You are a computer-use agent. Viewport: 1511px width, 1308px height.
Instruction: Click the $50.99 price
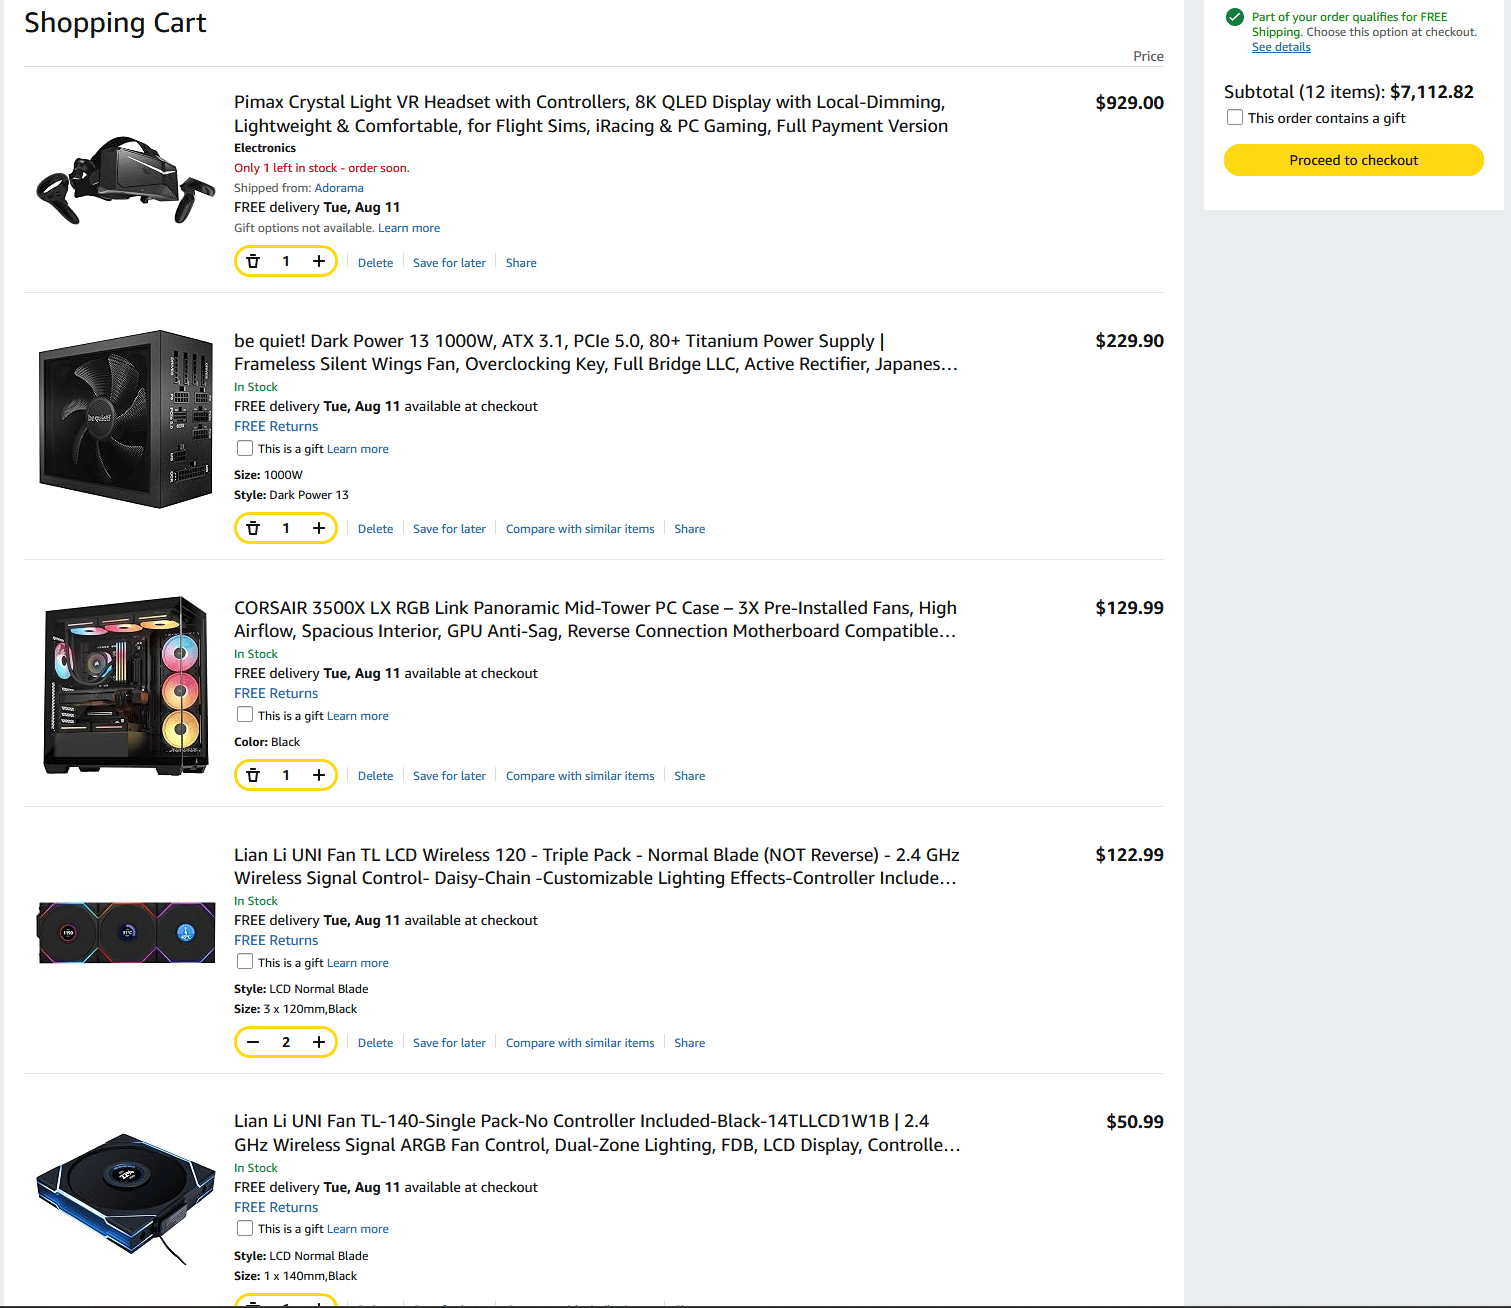1135,1122
